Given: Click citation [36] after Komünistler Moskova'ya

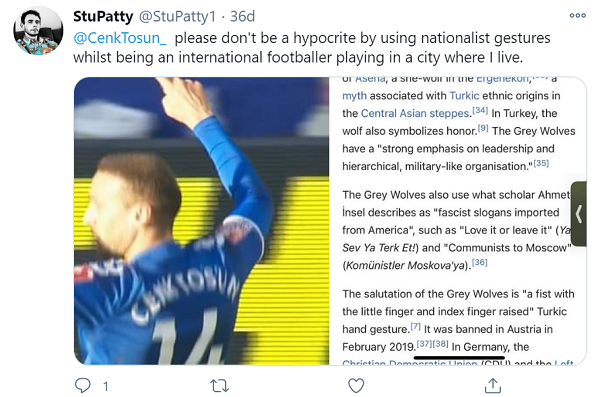Looking at the screenshot, I should 479,263.
